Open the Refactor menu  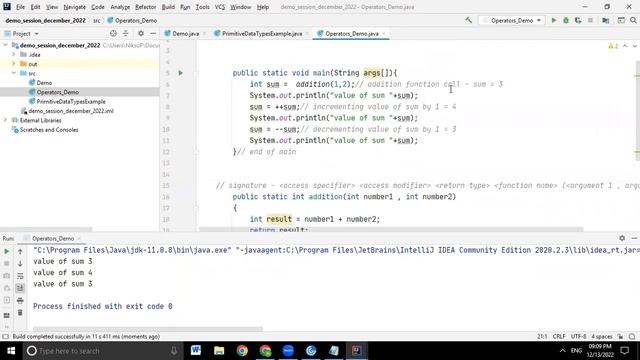pyautogui.click(x=146, y=7)
